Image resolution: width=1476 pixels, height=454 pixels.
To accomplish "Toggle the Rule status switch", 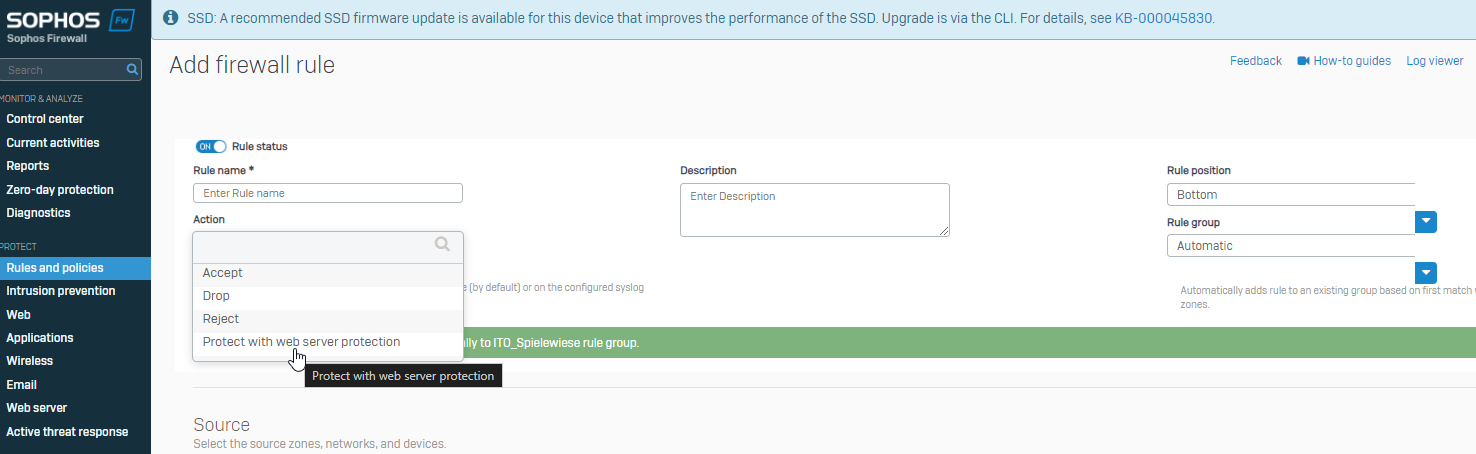I will click(x=211, y=147).
